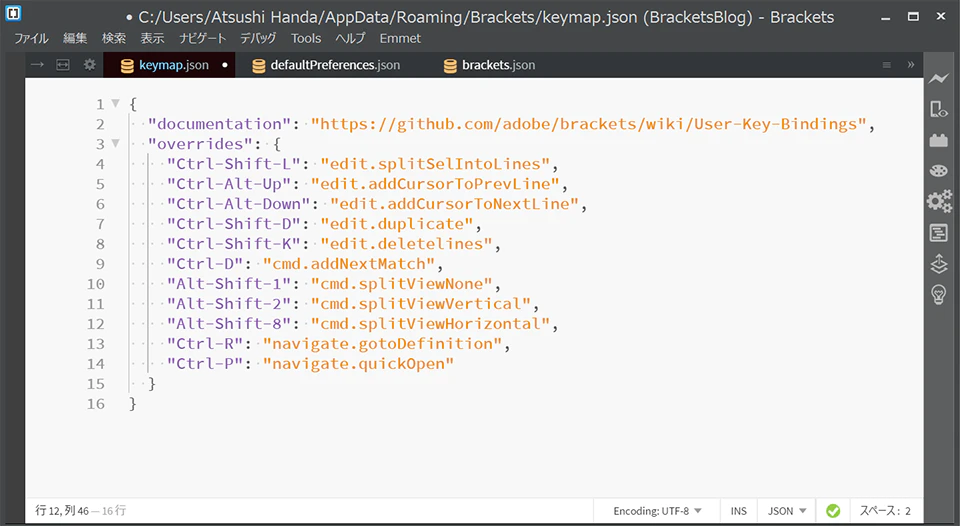960x526 pixels.
Task: Show more tabs with double chevron
Action: click(x=910, y=64)
